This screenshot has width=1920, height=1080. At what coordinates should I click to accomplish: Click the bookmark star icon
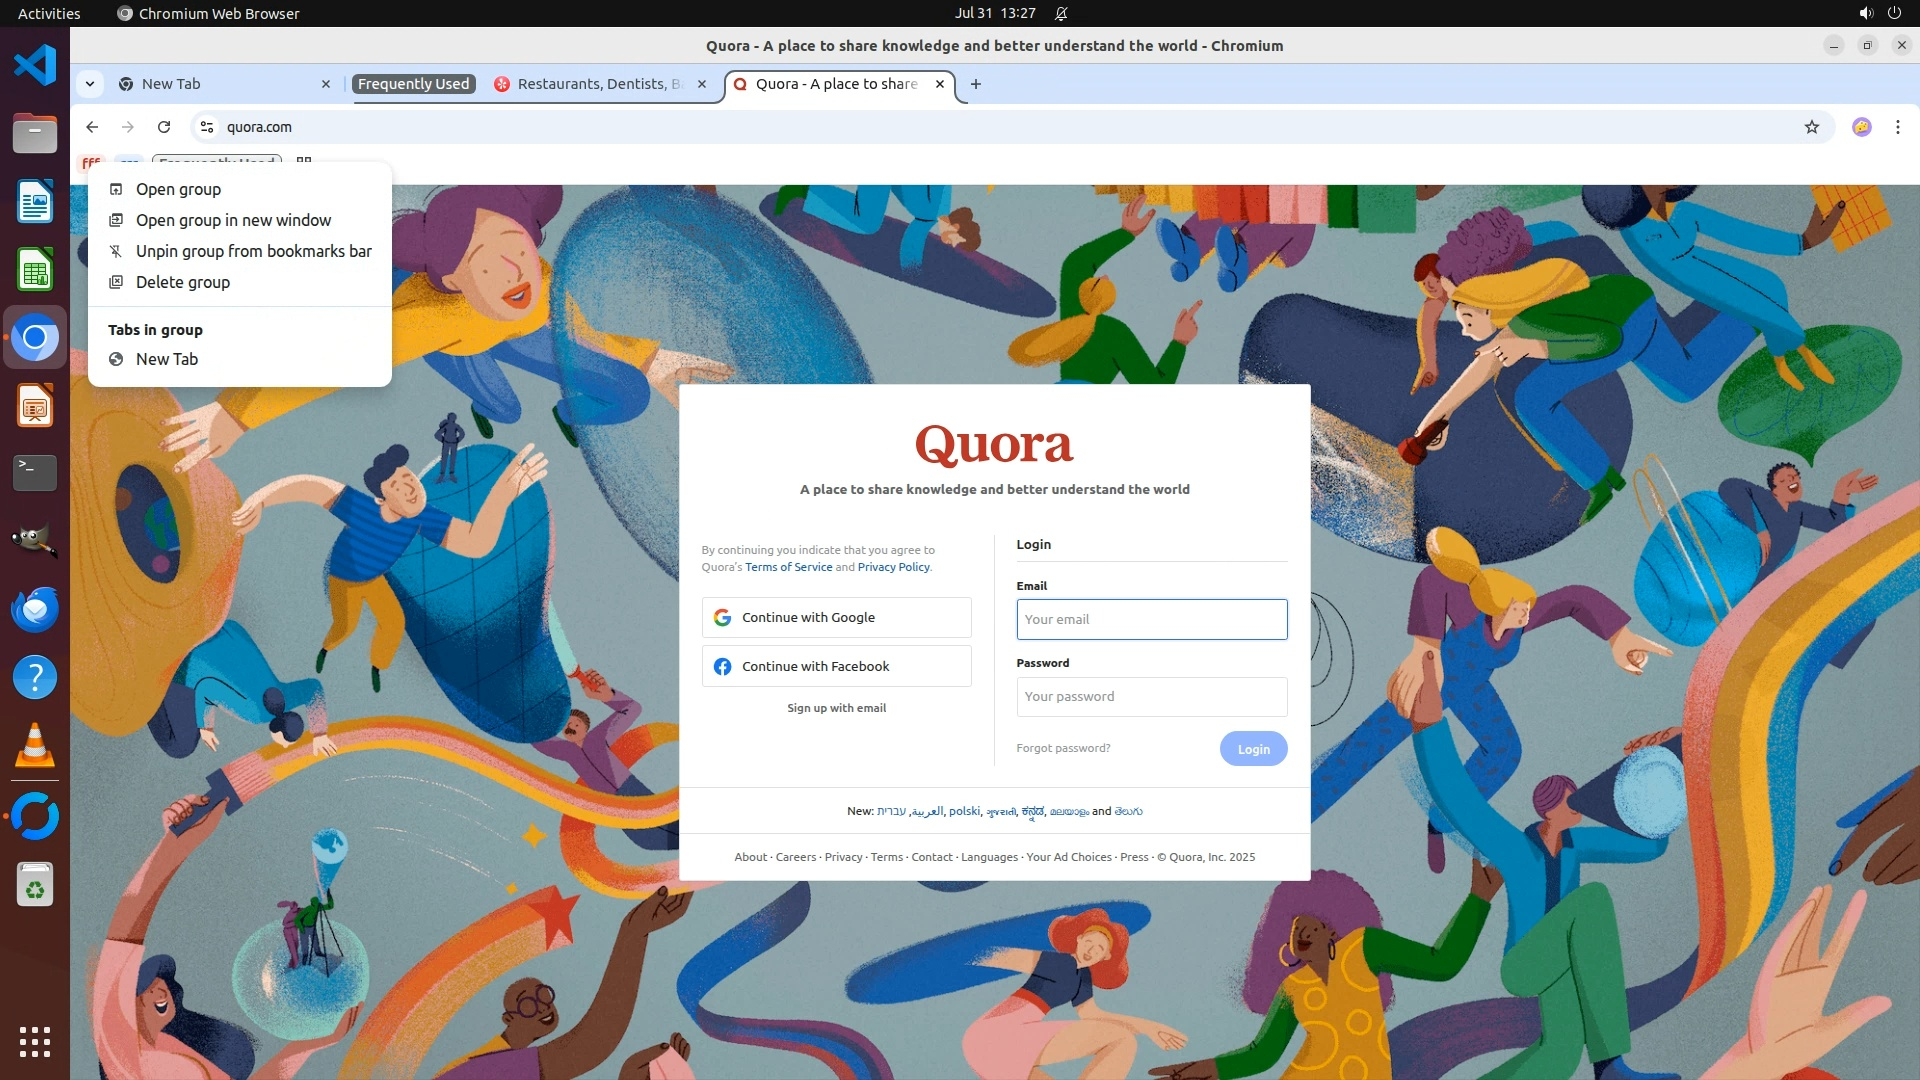[x=1811, y=127]
